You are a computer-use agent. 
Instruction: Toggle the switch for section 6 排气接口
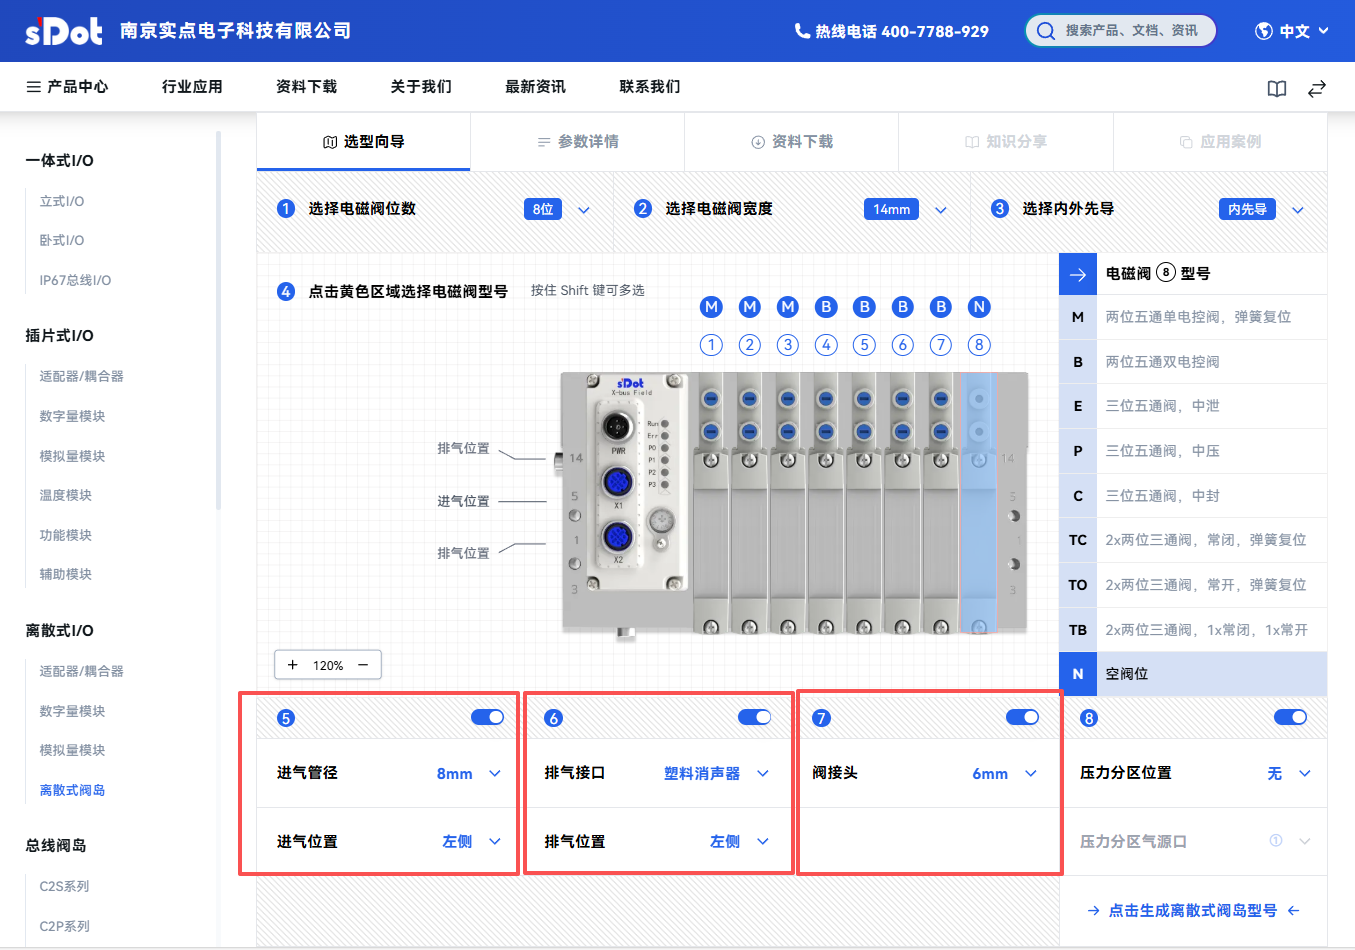754,717
